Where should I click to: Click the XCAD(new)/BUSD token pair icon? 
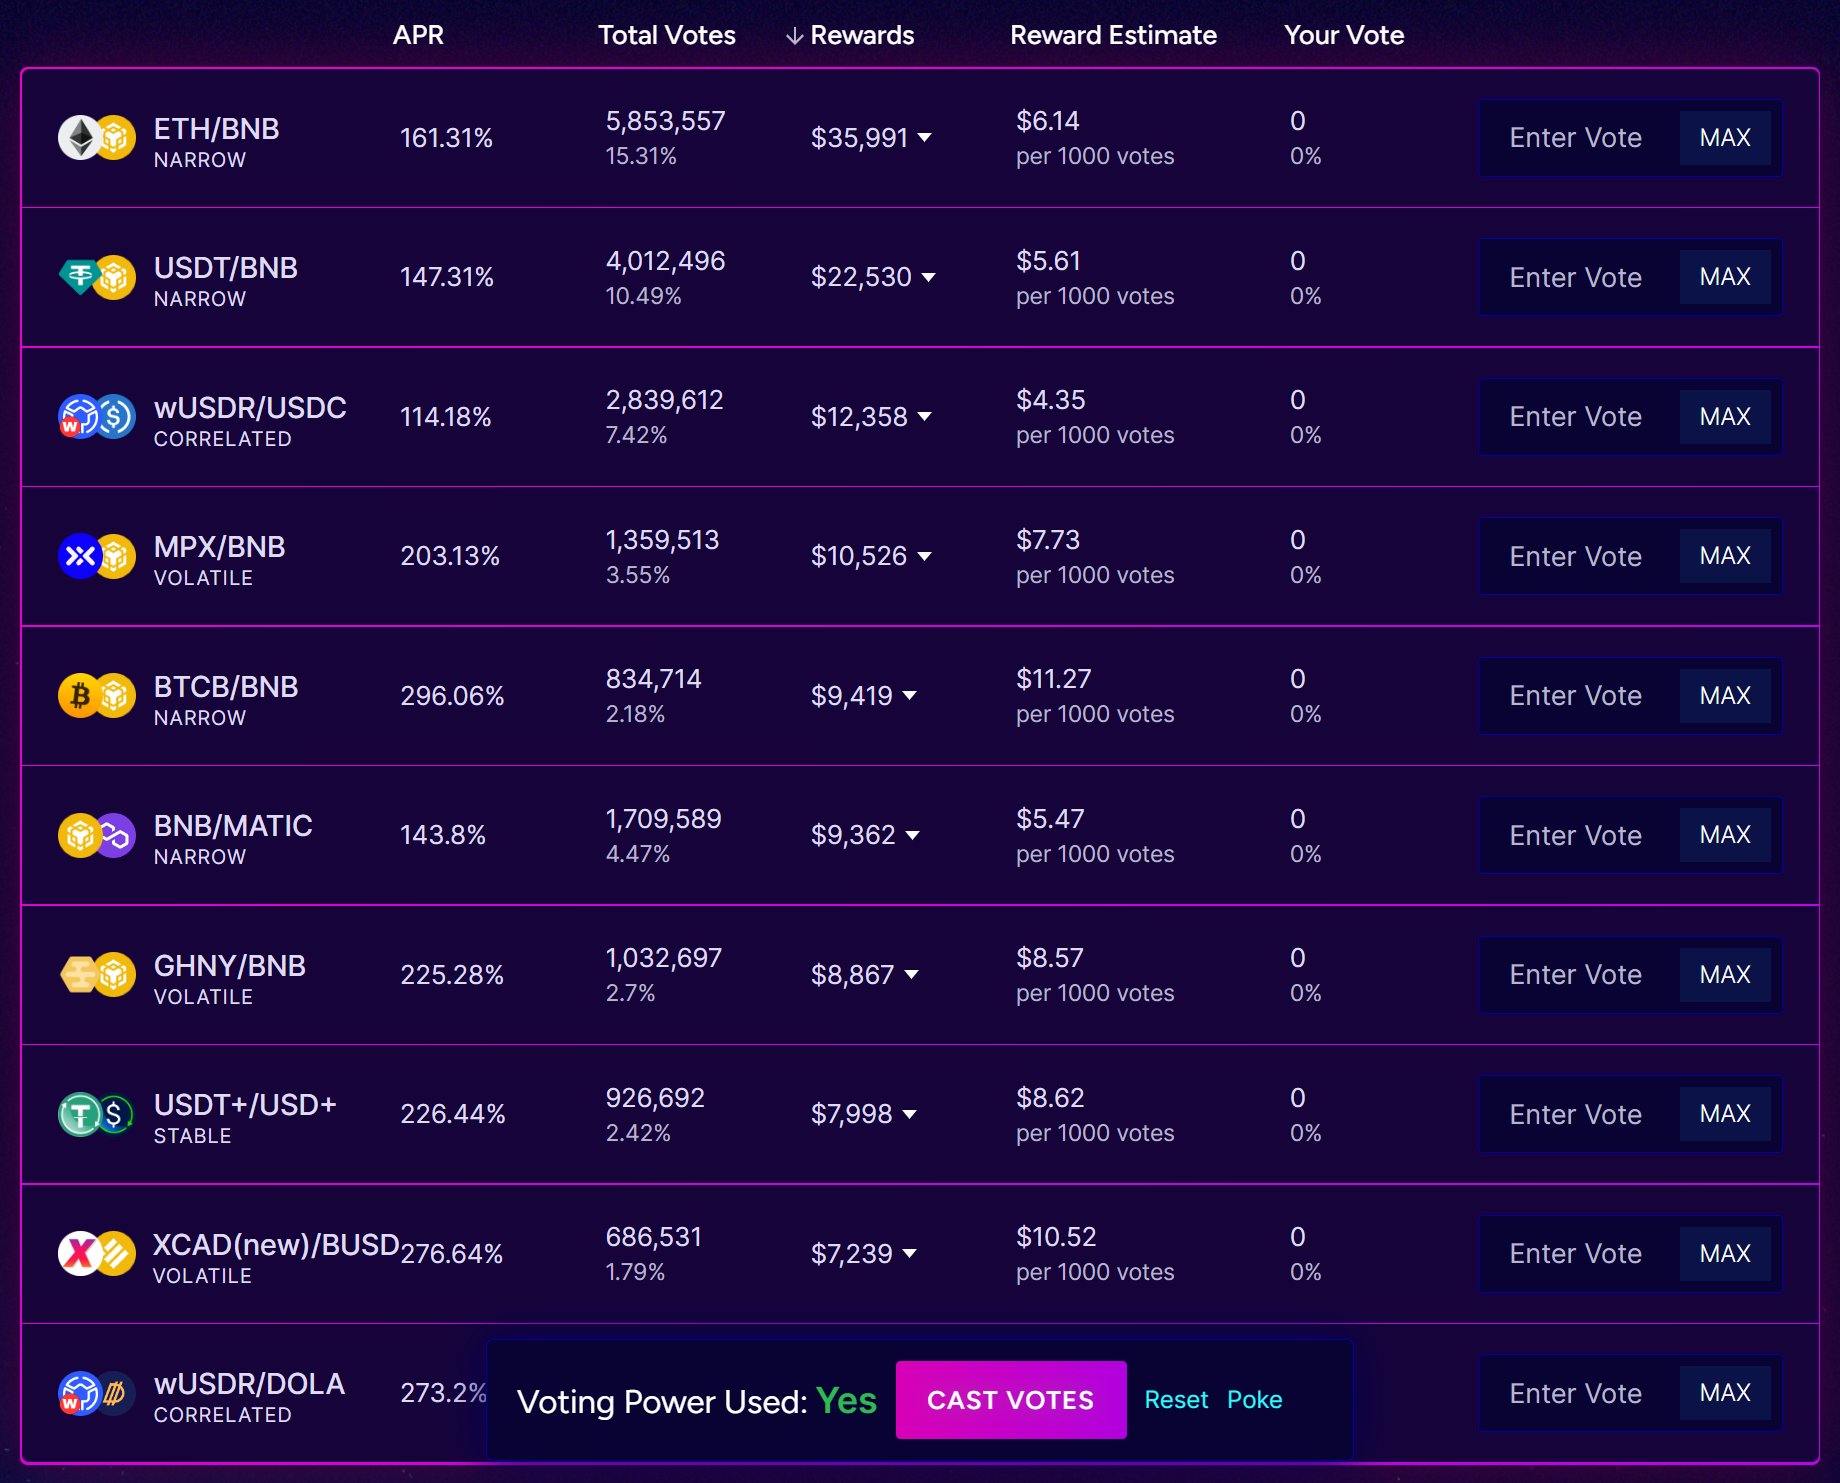pos(97,1253)
